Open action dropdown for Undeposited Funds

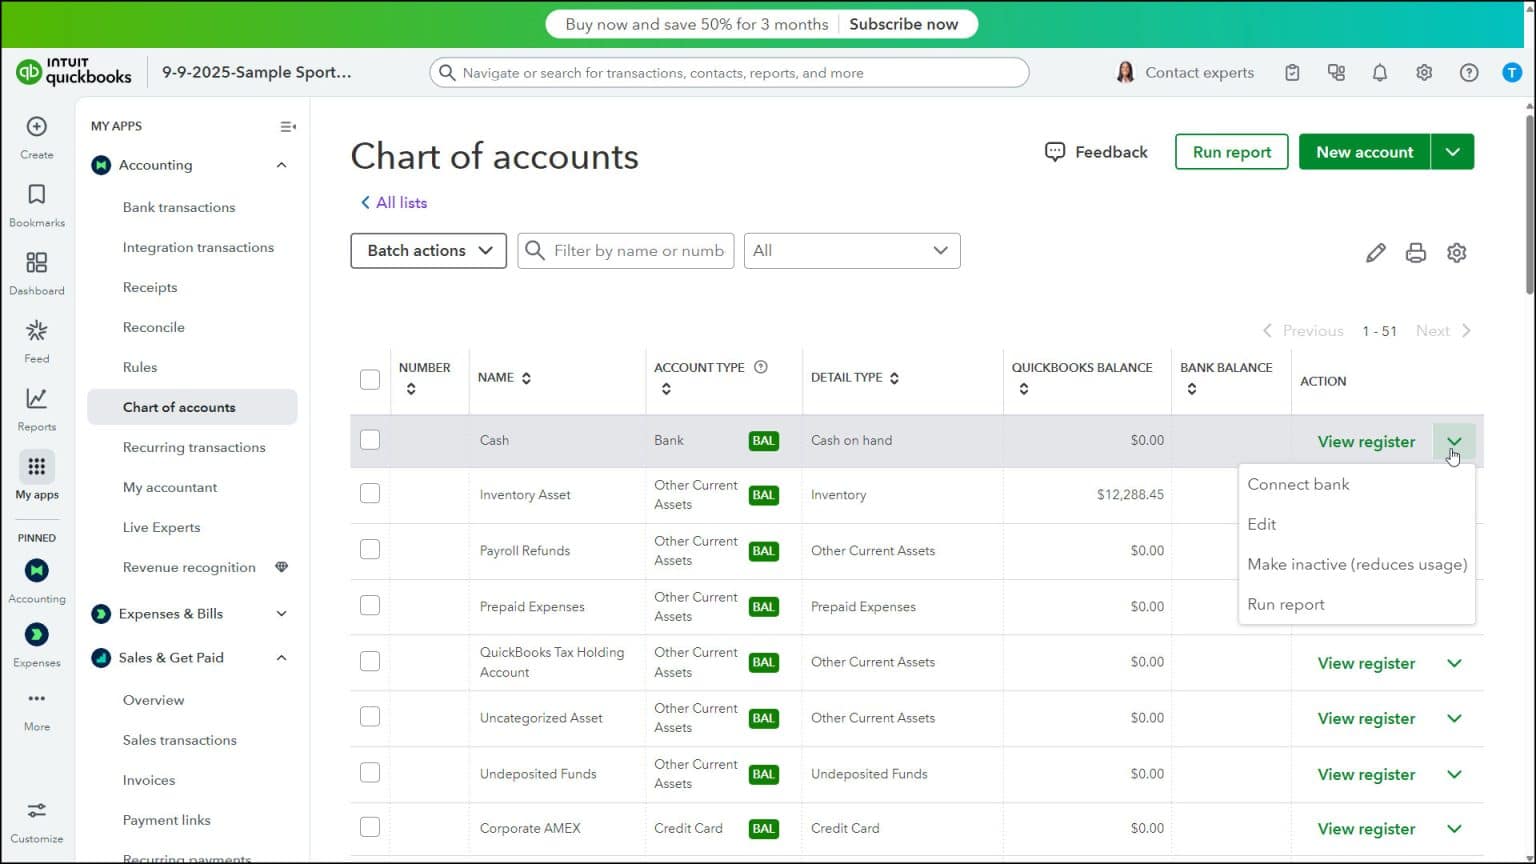click(1454, 774)
